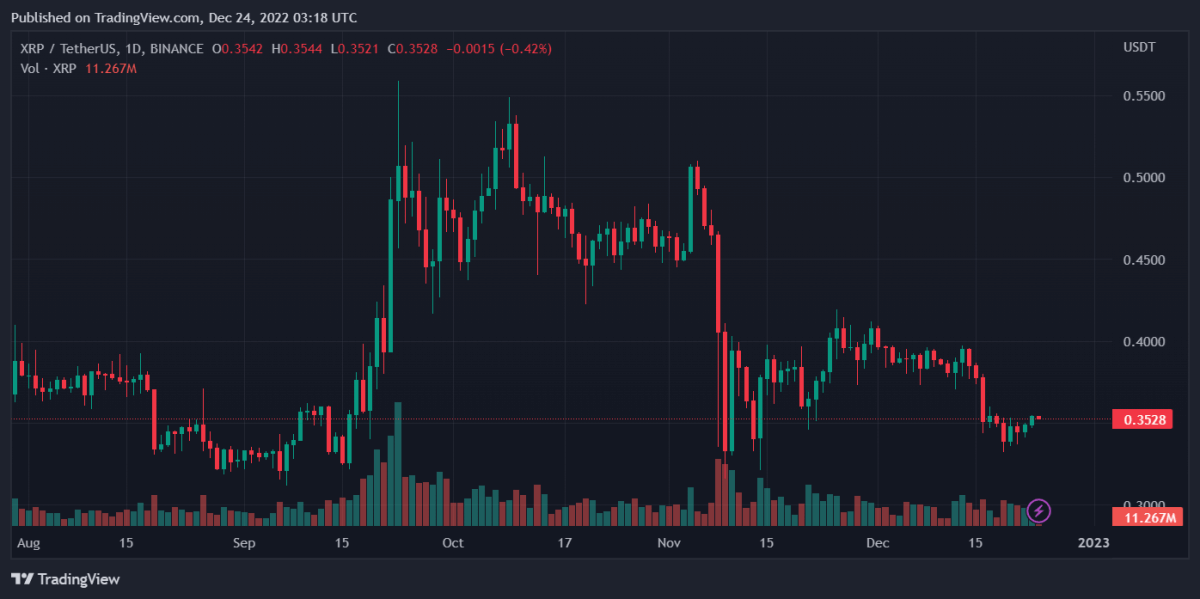Click the 0.4000 price level label
The image size is (1200, 599).
pos(1141,342)
